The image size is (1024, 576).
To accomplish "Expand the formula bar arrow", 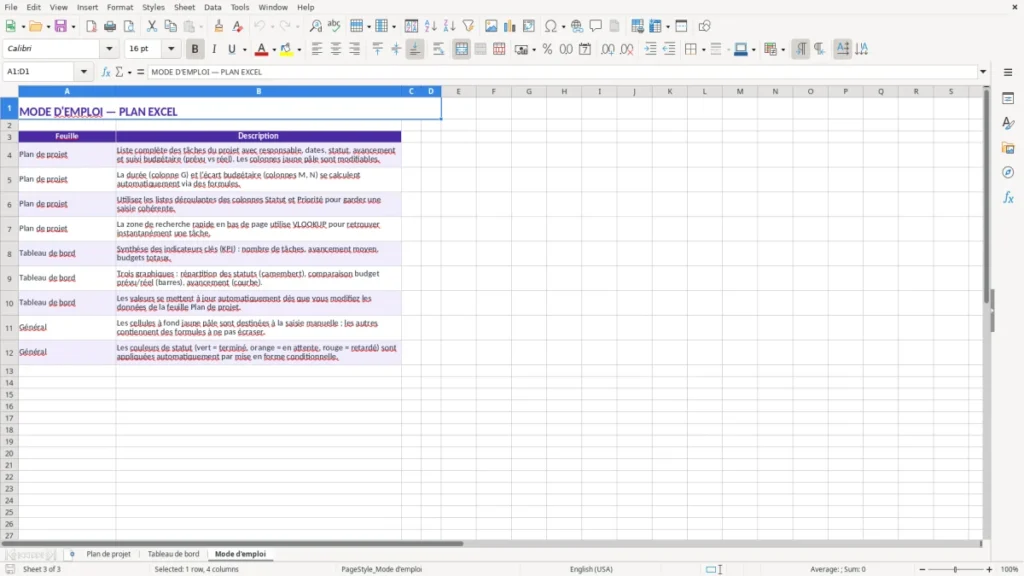I will click(x=983, y=72).
